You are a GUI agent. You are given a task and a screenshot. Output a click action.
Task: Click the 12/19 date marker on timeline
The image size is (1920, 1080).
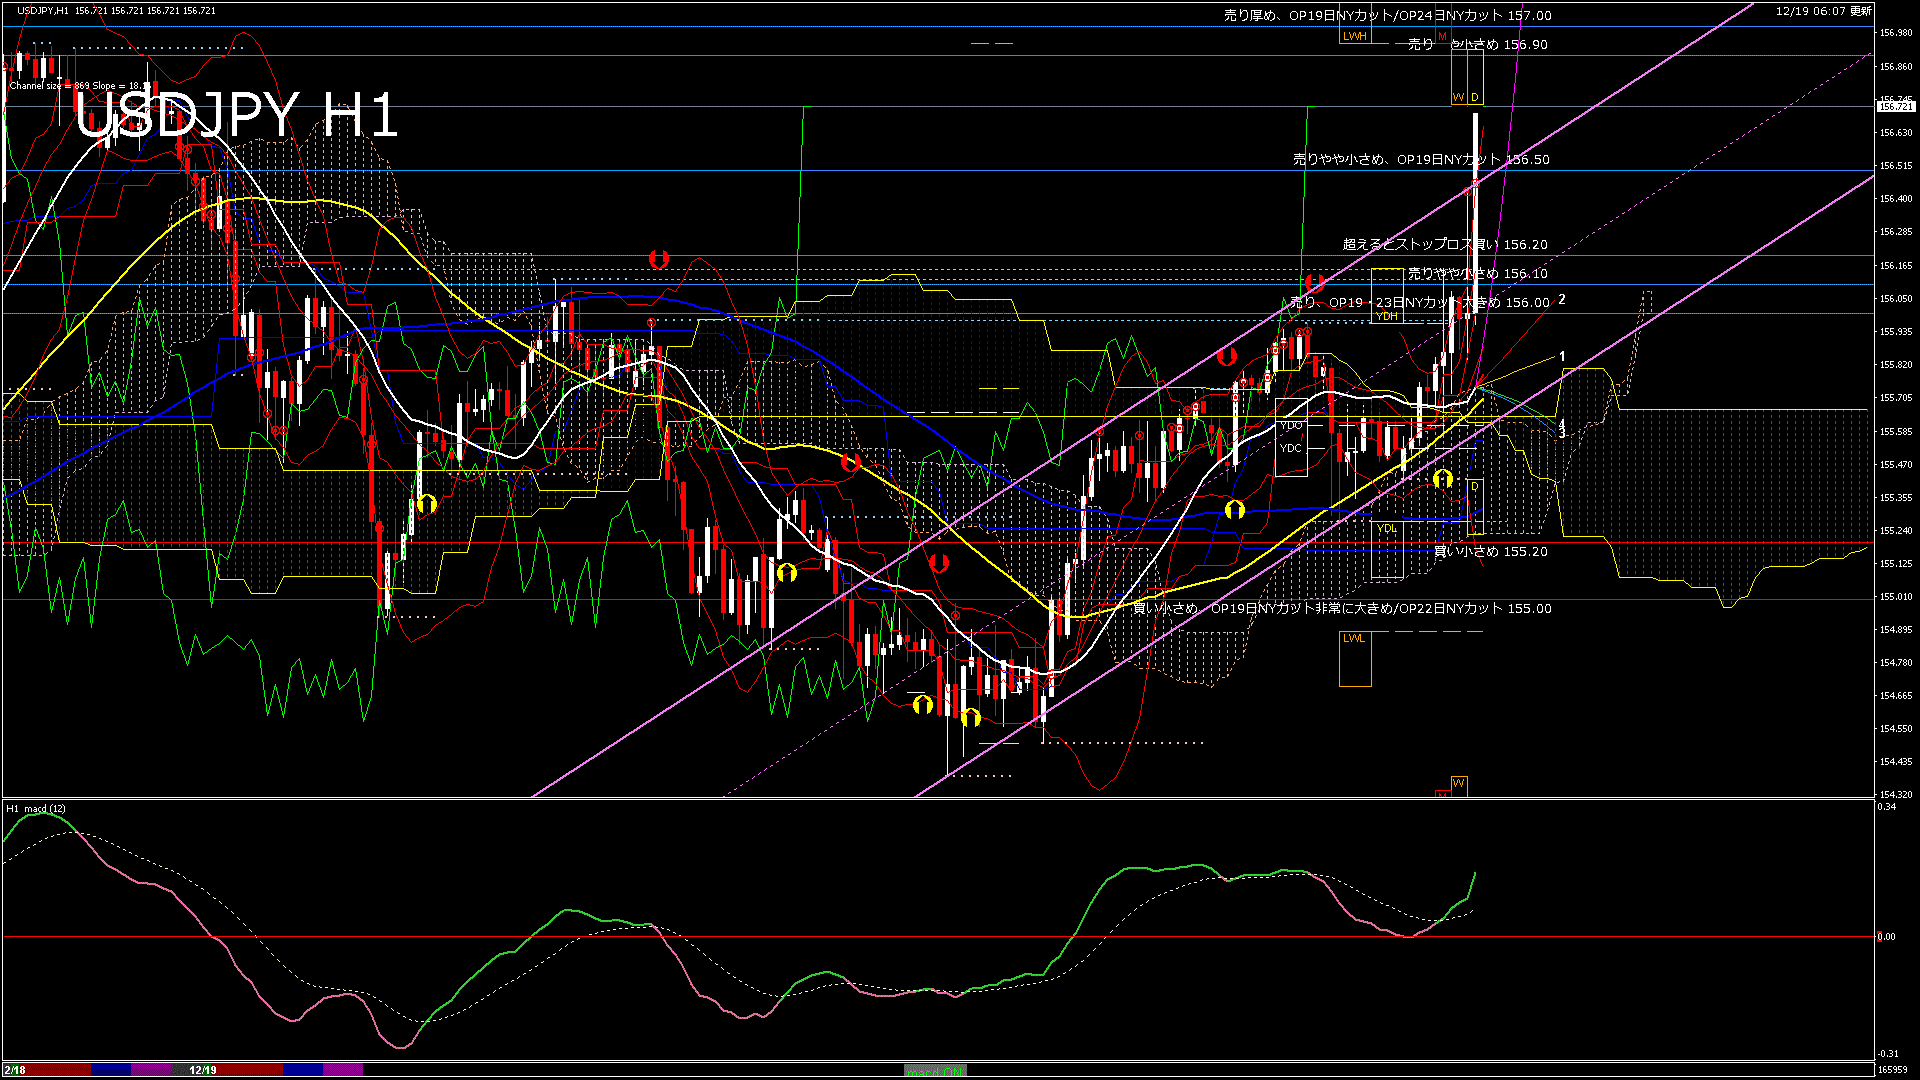click(x=203, y=1070)
